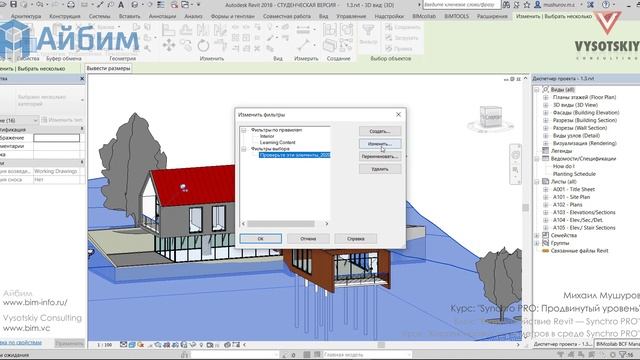Select the Learning Content filter
Screen dimensions: 640x360
pyautogui.click(x=278, y=142)
